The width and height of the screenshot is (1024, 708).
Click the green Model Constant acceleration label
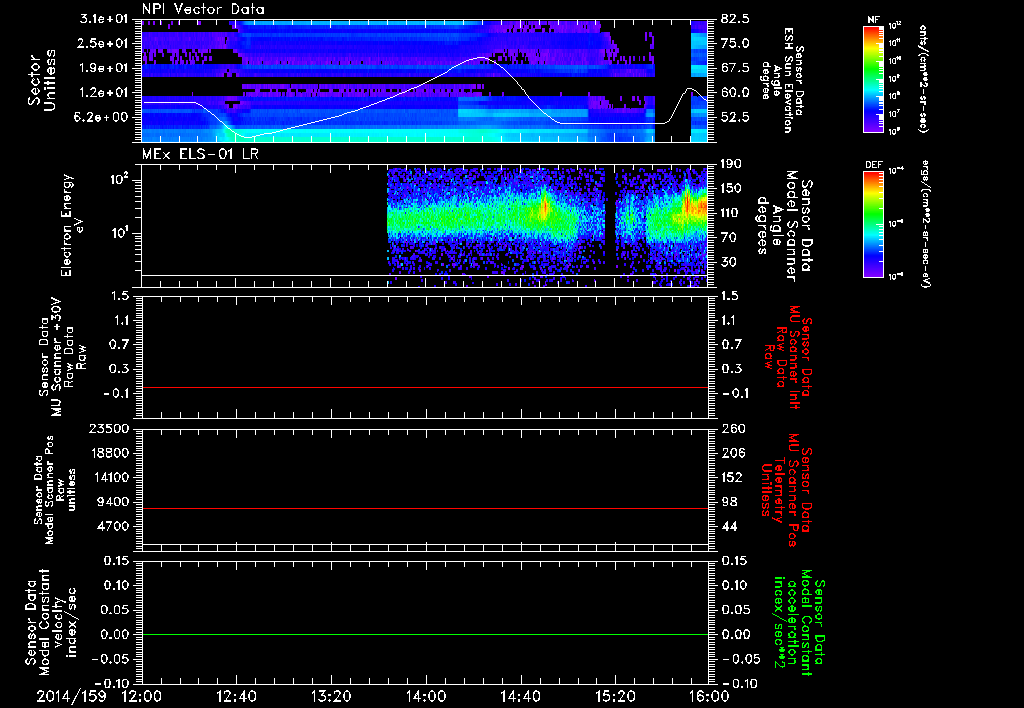(799, 624)
